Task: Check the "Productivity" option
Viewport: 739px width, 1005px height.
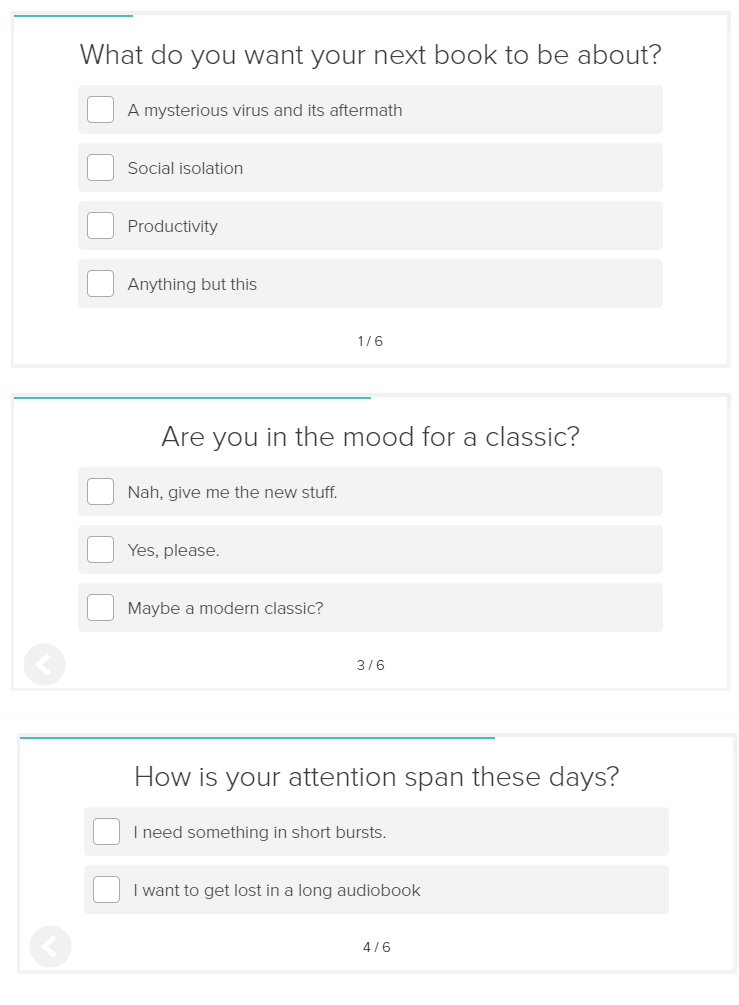Action: point(100,225)
